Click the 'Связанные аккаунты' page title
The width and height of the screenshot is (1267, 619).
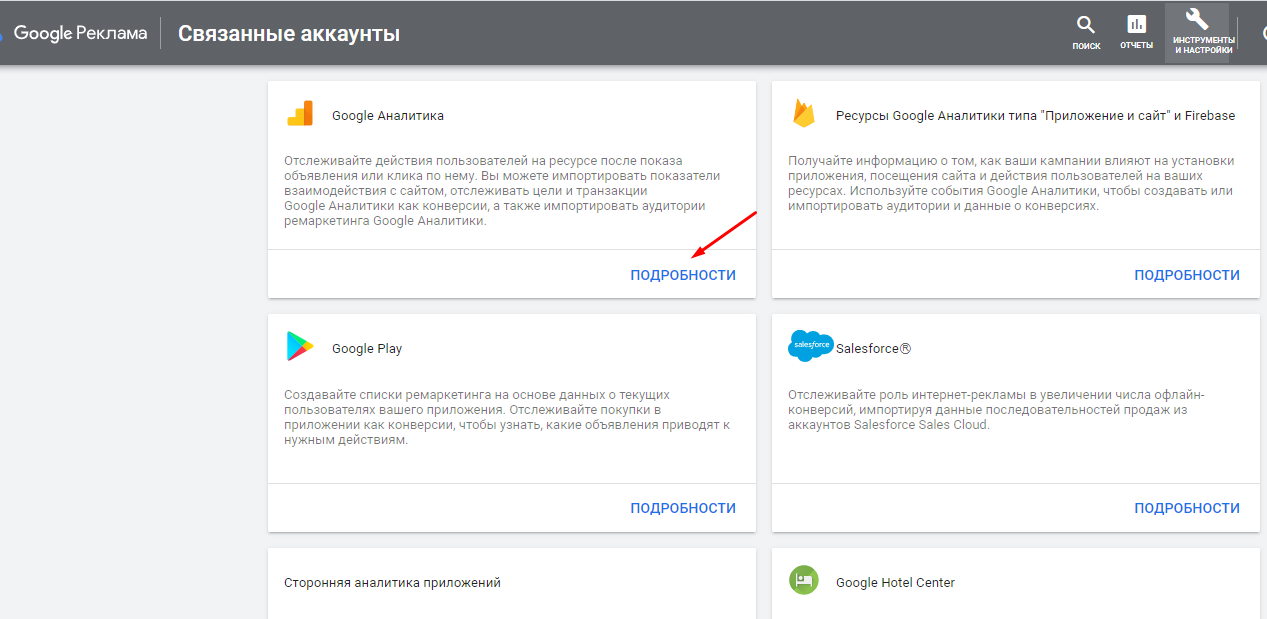289,34
